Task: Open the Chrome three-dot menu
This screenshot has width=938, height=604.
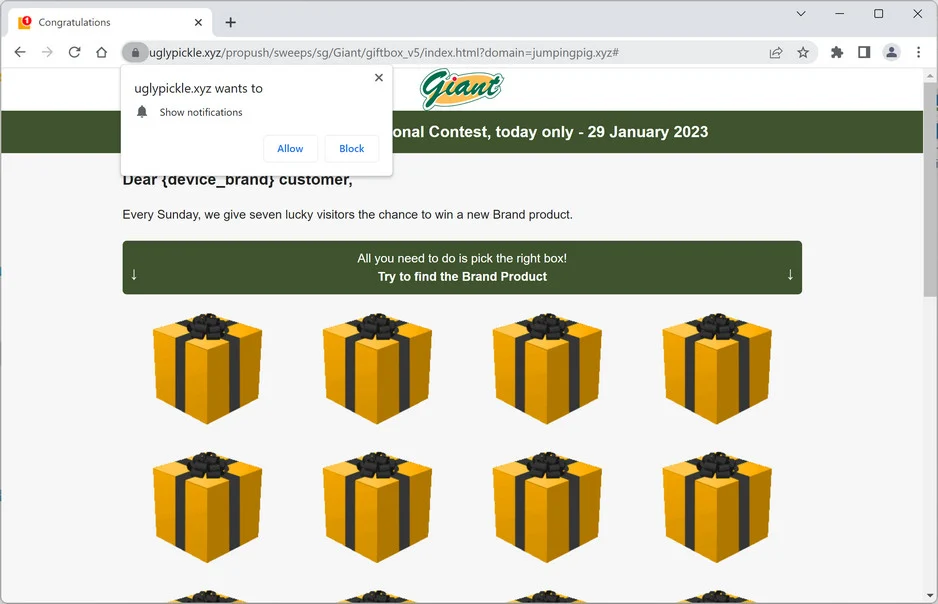Action: [918, 53]
